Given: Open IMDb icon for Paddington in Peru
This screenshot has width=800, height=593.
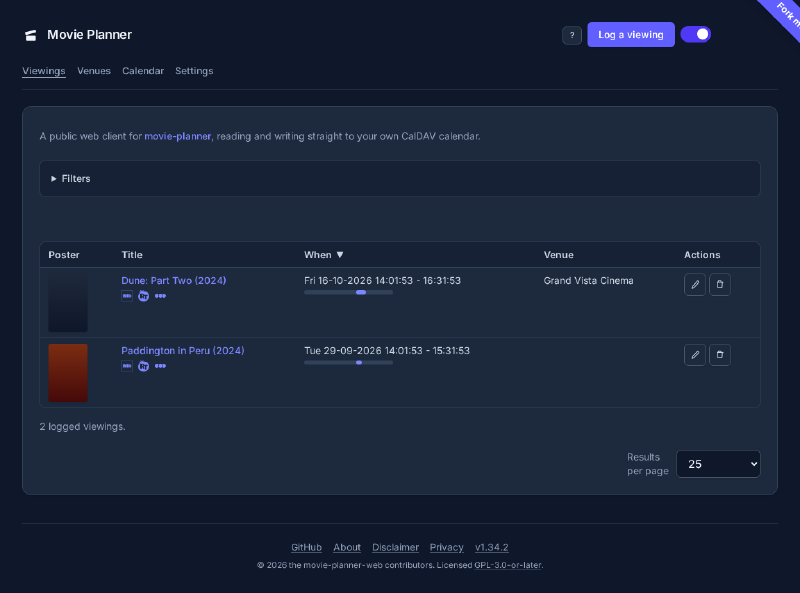Looking at the screenshot, I should click(x=127, y=366).
